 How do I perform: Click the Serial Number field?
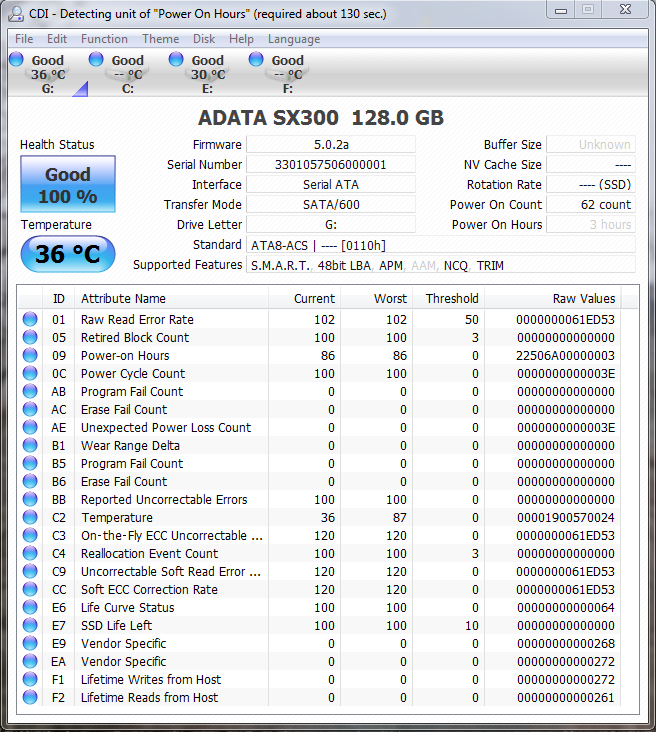click(330, 165)
